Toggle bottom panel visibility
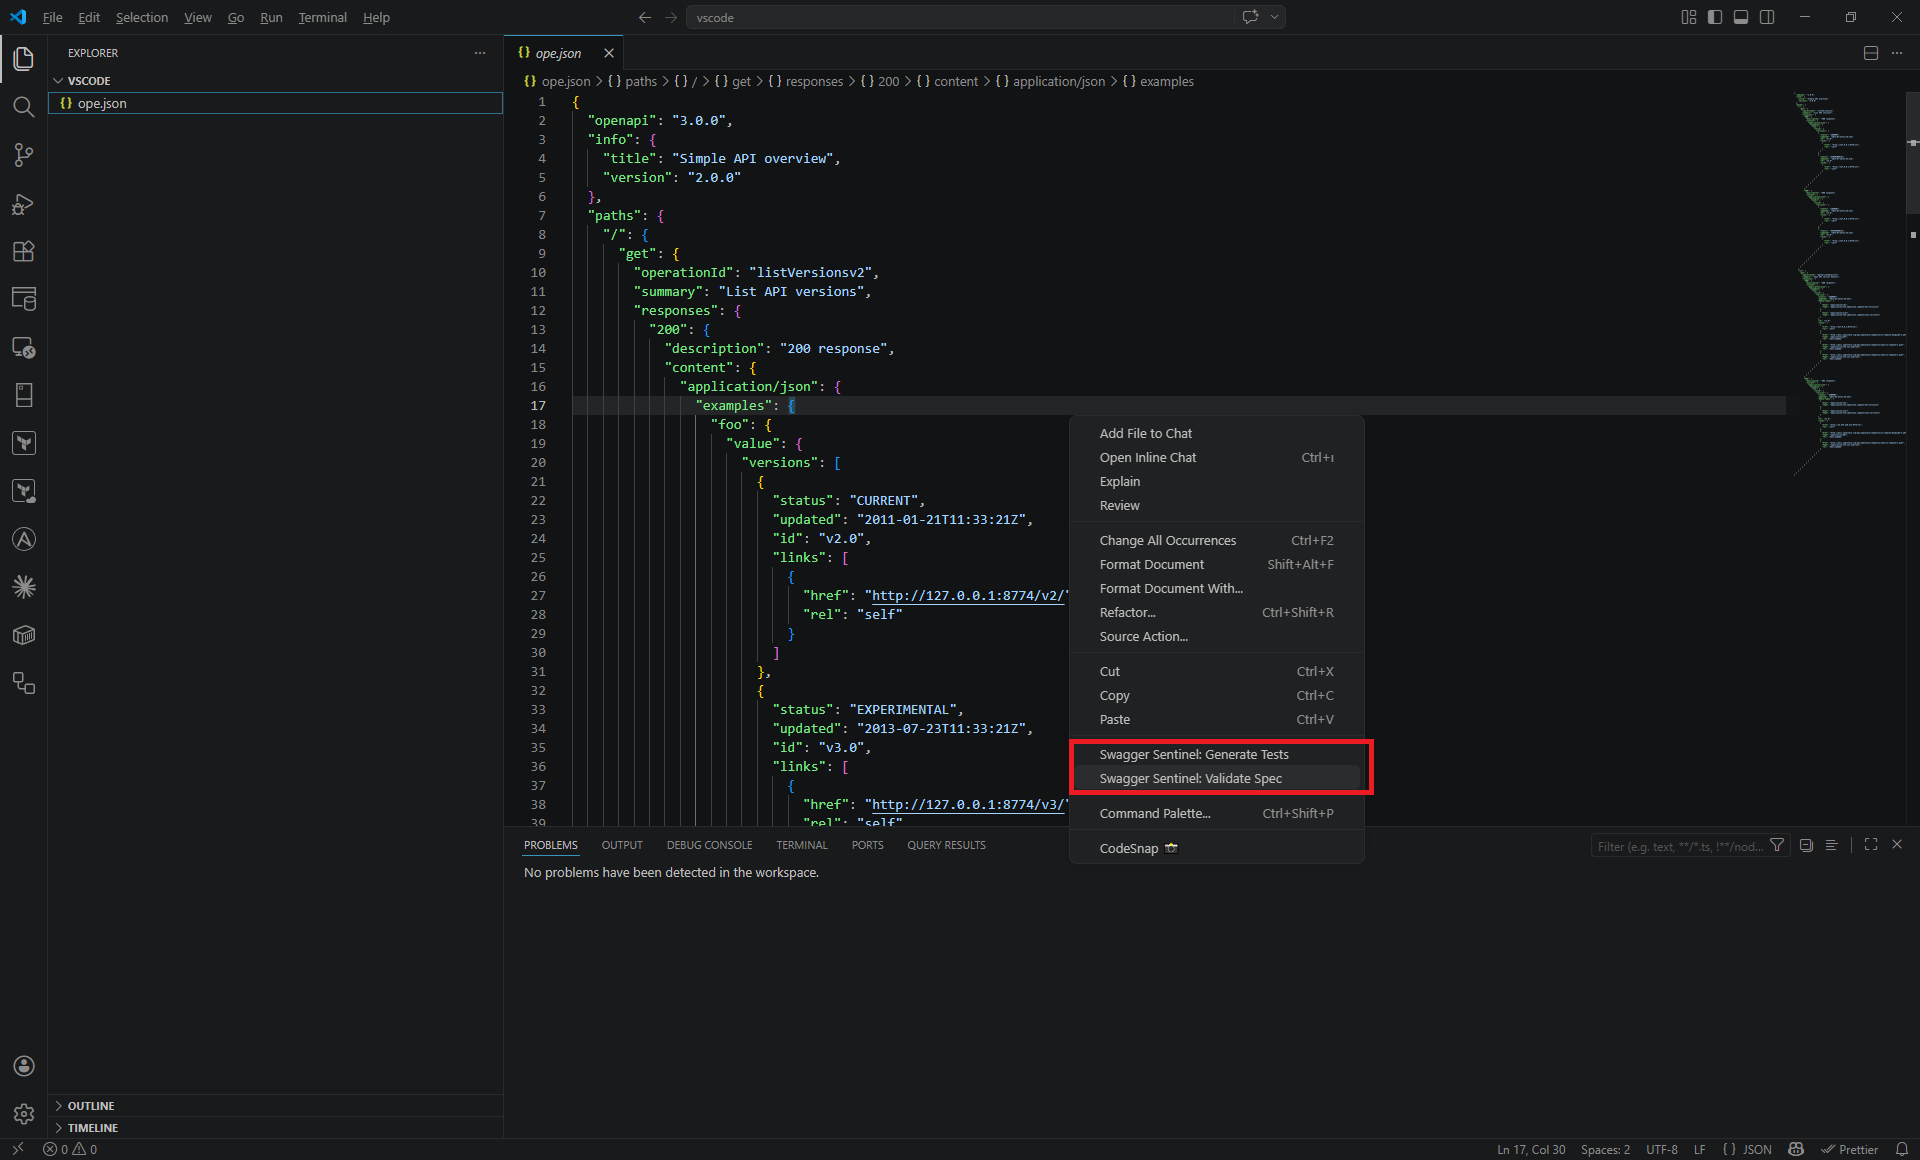Screen dimensions: 1920x1160 1741,17
